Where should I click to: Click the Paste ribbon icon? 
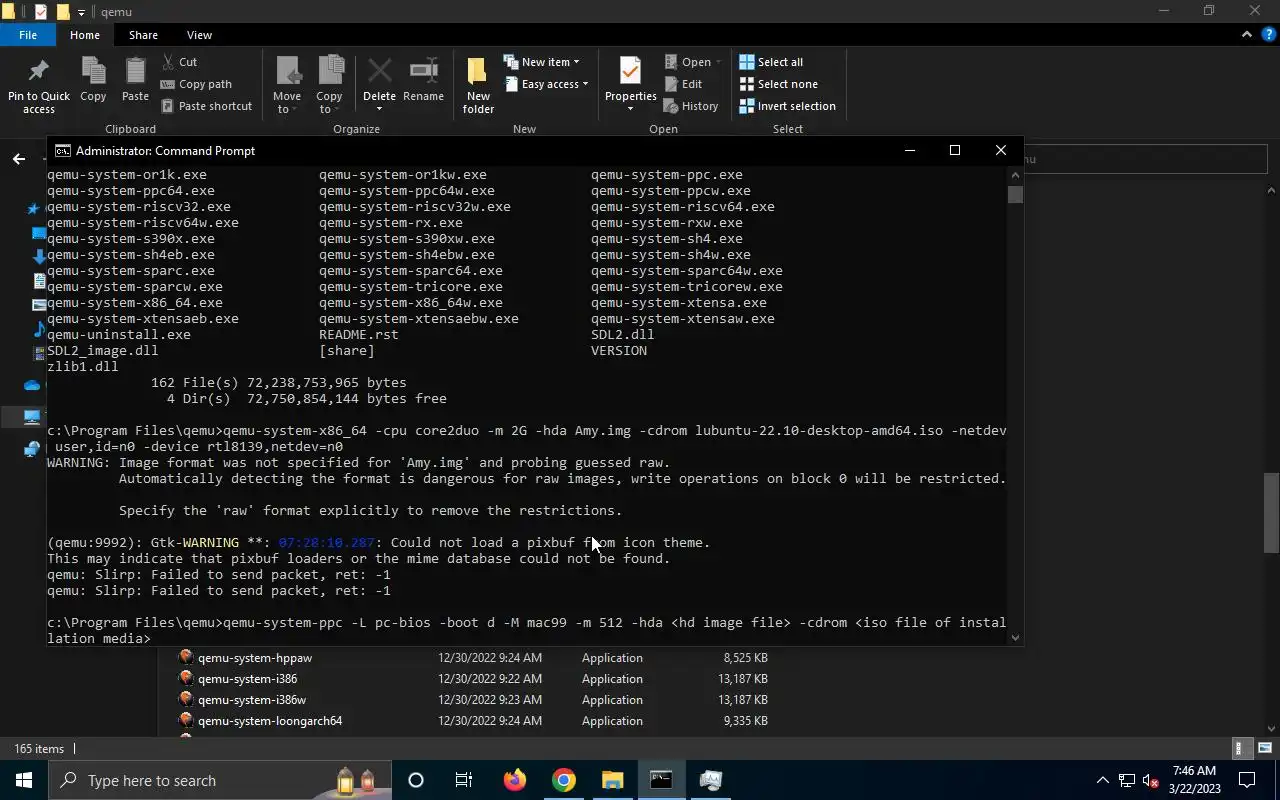tap(135, 80)
